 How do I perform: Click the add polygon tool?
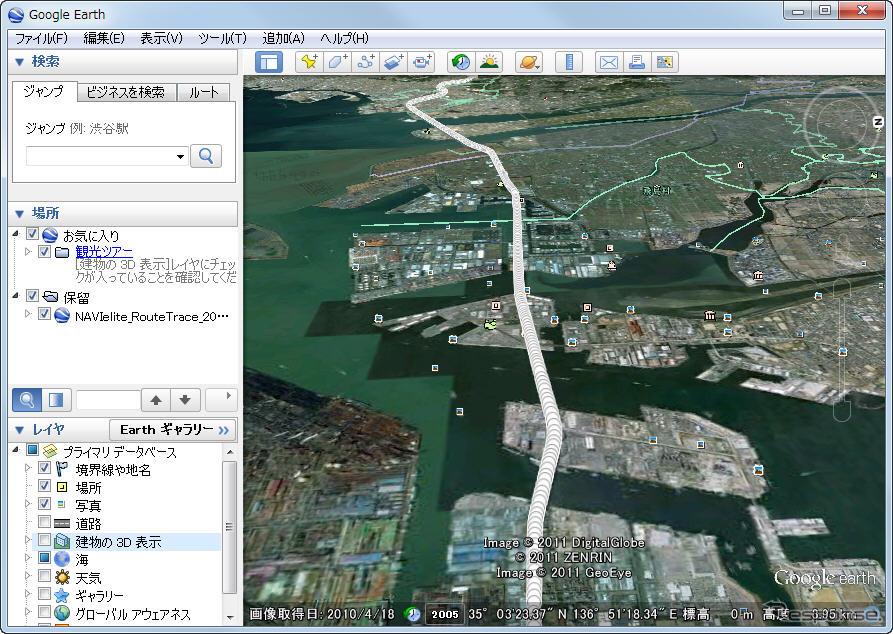(x=337, y=62)
